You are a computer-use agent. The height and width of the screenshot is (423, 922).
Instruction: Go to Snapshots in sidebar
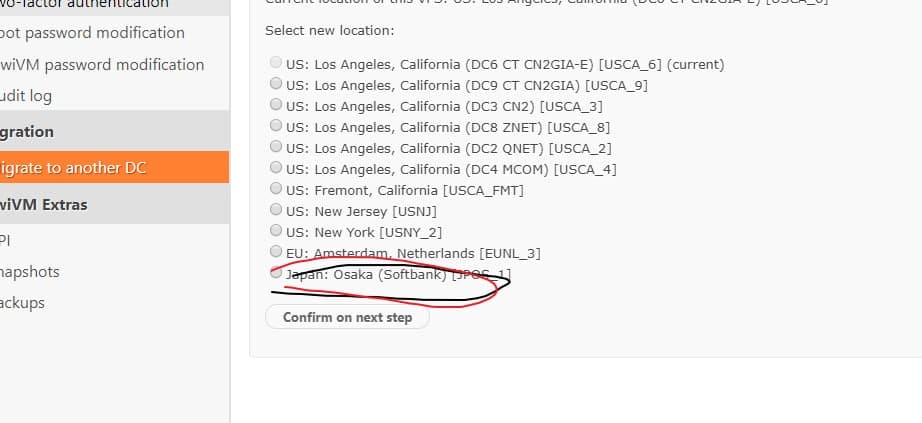pos(30,272)
